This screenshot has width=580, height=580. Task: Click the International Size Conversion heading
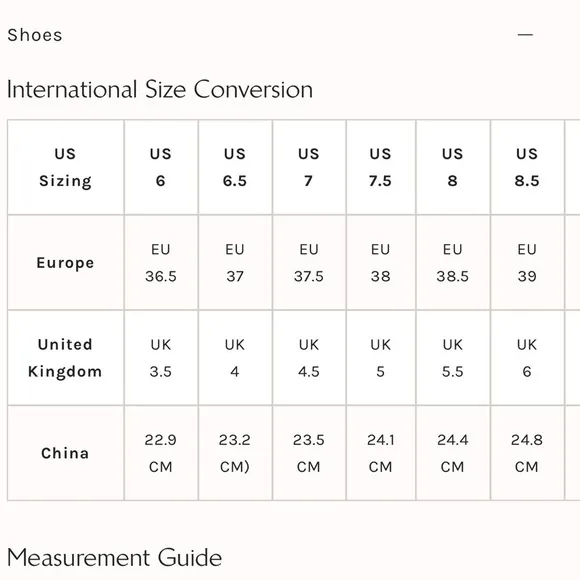tap(160, 90)
